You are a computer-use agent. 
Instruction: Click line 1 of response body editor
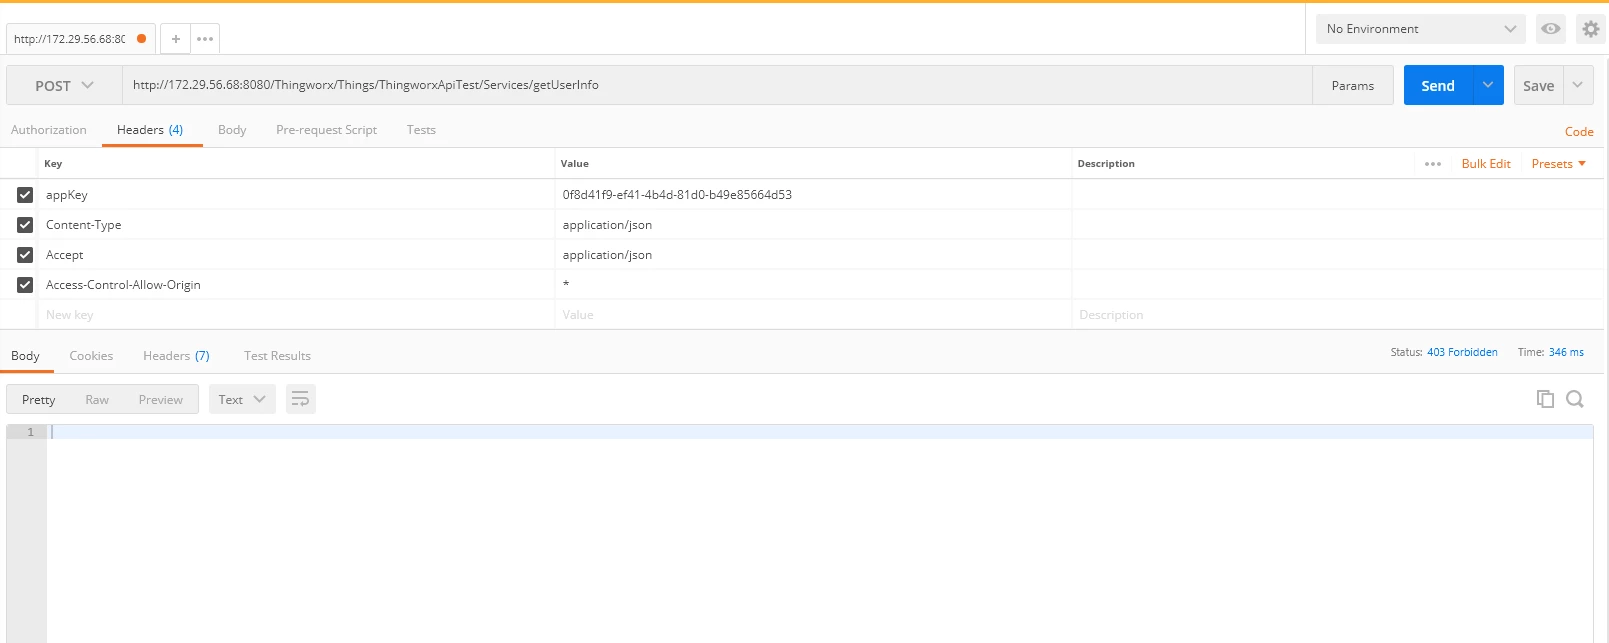(x=820, y=432)
